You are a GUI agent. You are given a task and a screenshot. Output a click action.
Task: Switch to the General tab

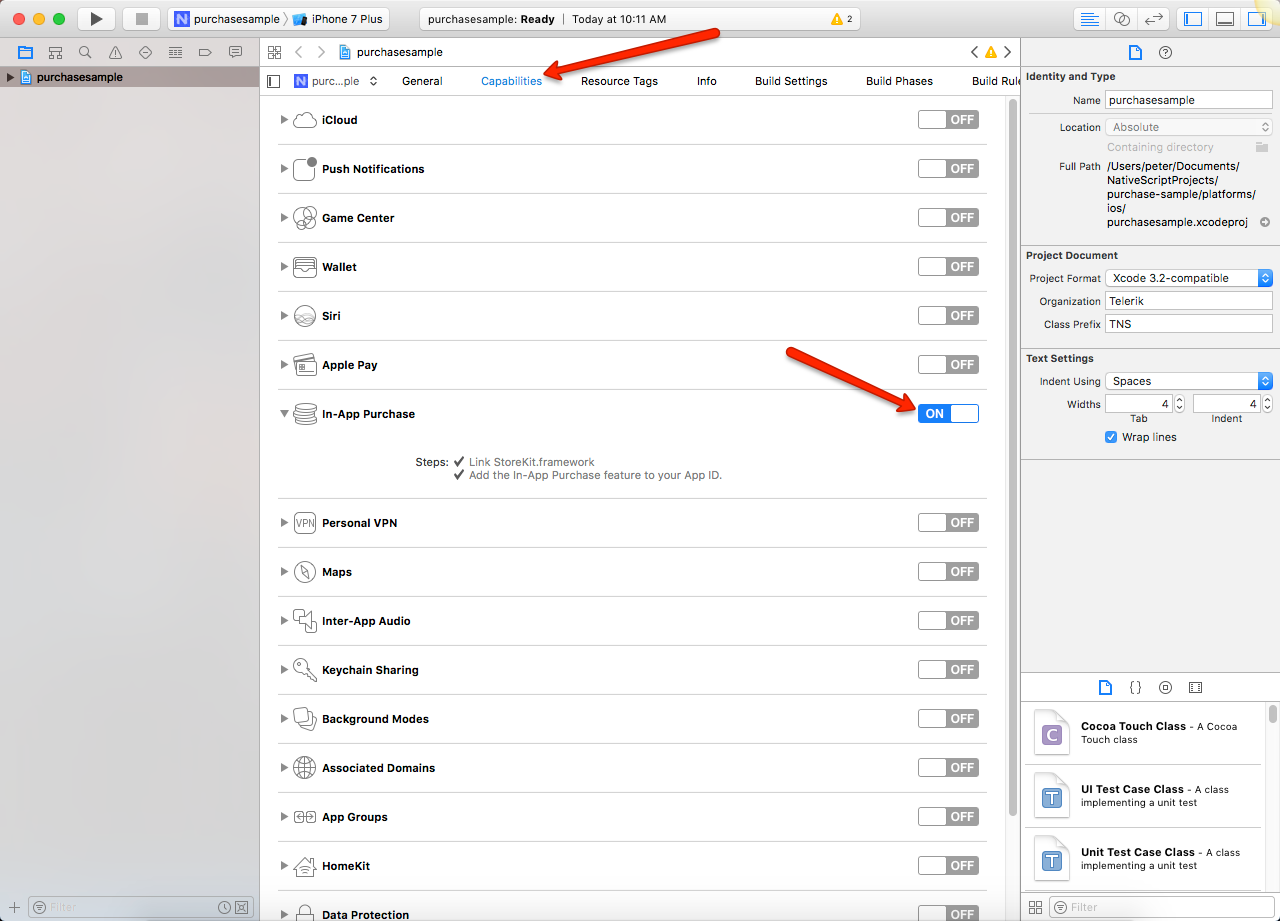(x=422, y=81)
